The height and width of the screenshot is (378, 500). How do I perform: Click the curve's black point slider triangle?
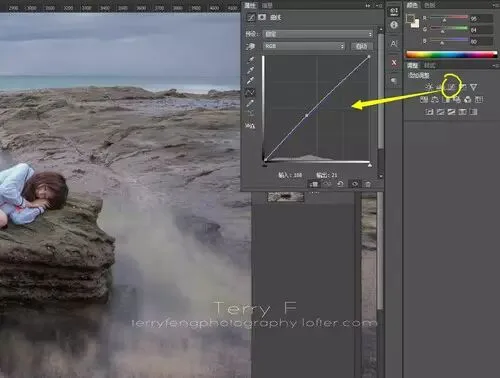tap(265, 165)
